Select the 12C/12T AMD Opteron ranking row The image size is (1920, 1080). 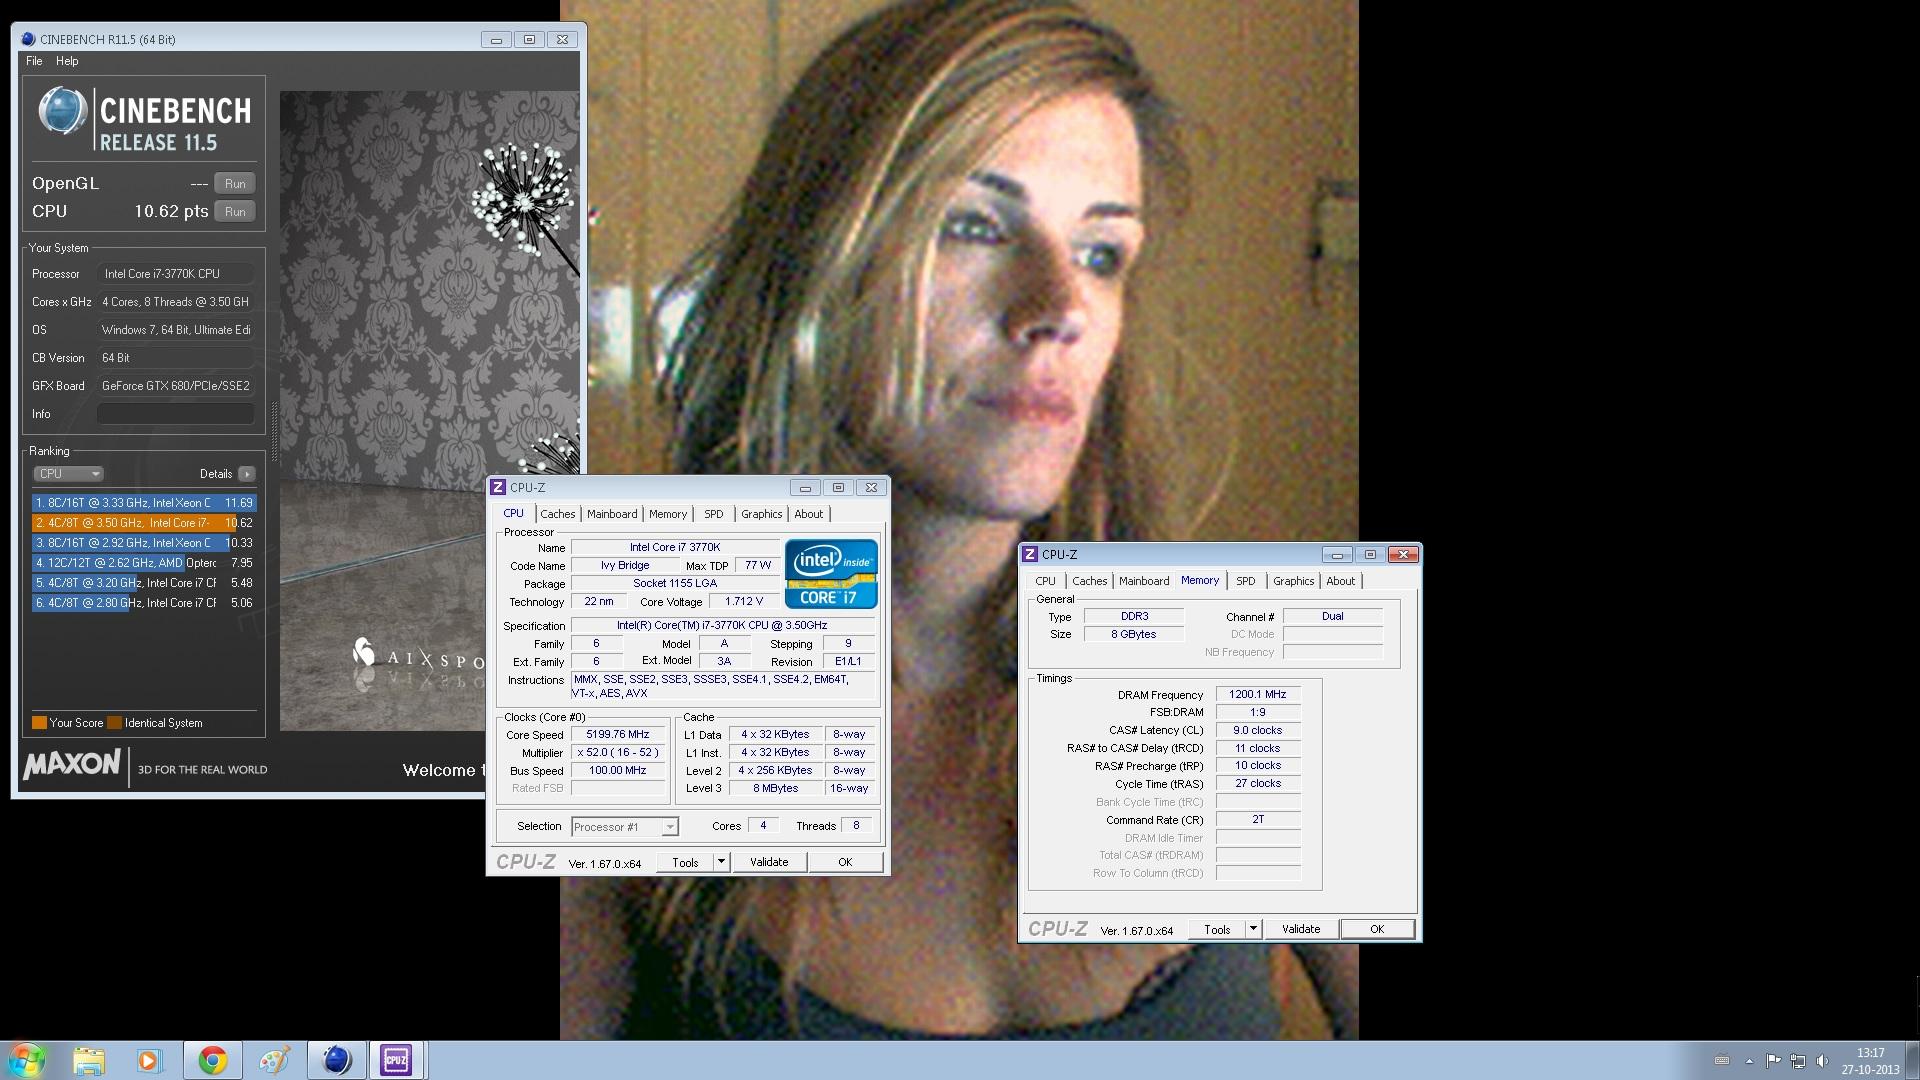(144, 563)
